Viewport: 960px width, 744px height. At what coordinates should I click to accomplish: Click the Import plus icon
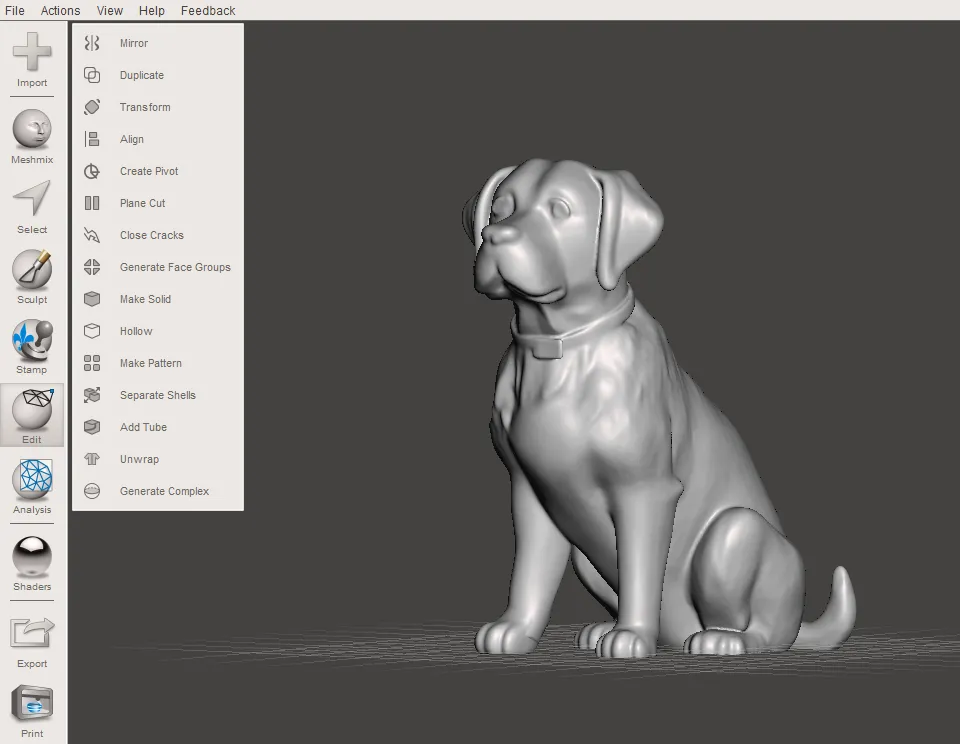(32, 51)
